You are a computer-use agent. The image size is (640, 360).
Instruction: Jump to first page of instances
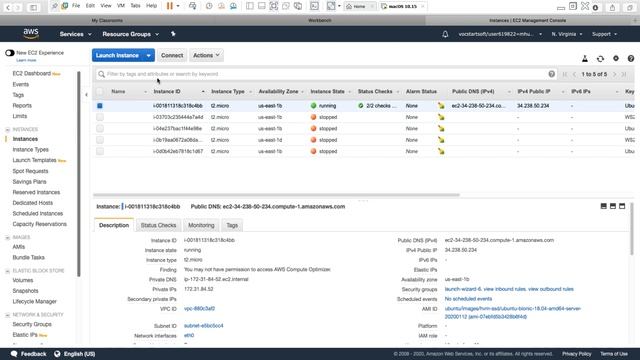click(x=565, y=74)
